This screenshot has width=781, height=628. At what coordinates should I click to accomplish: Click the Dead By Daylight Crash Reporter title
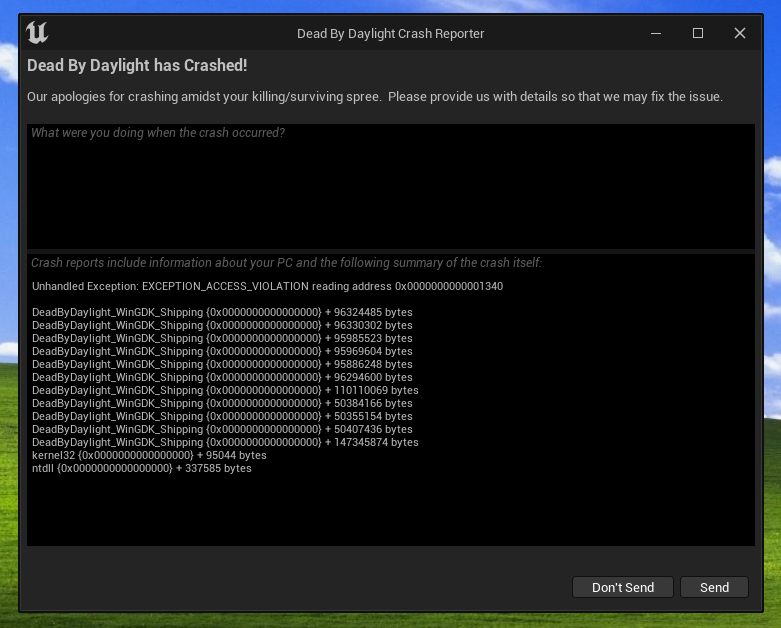tap(390, 33)
